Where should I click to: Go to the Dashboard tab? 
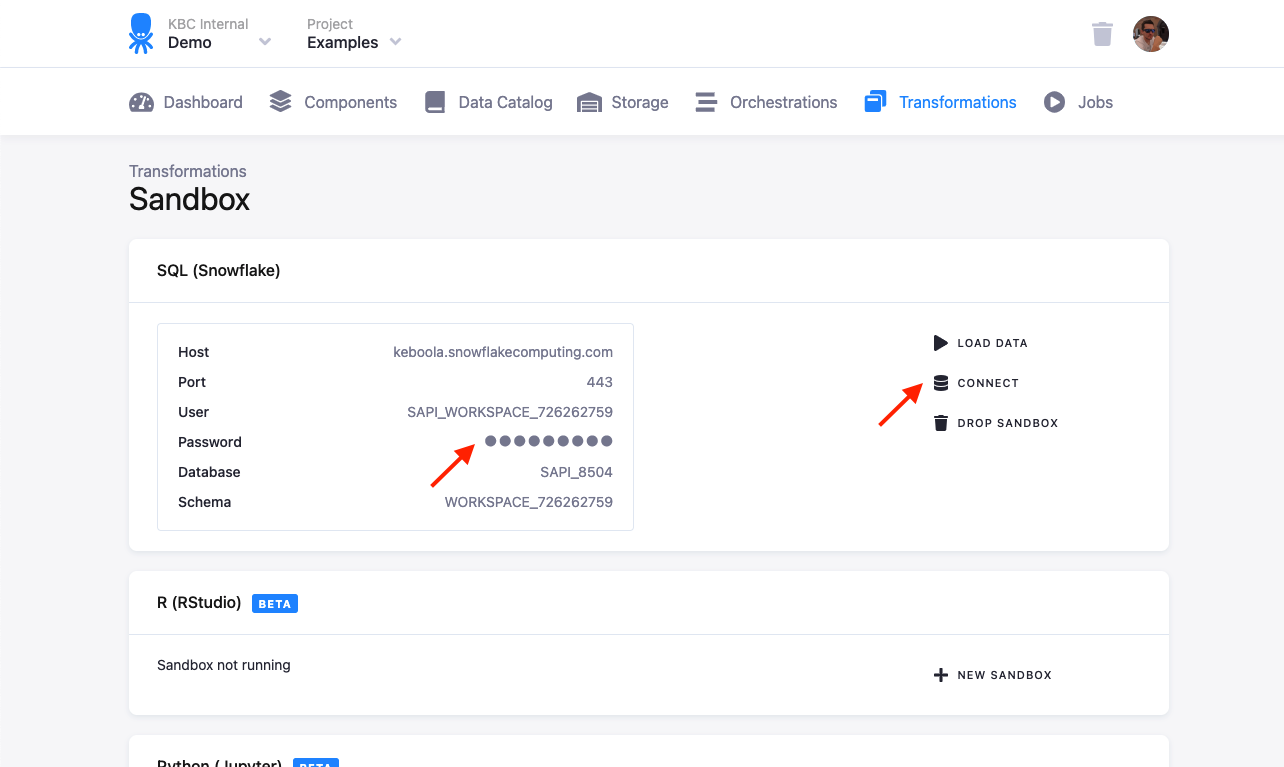(x=186, y=102)
